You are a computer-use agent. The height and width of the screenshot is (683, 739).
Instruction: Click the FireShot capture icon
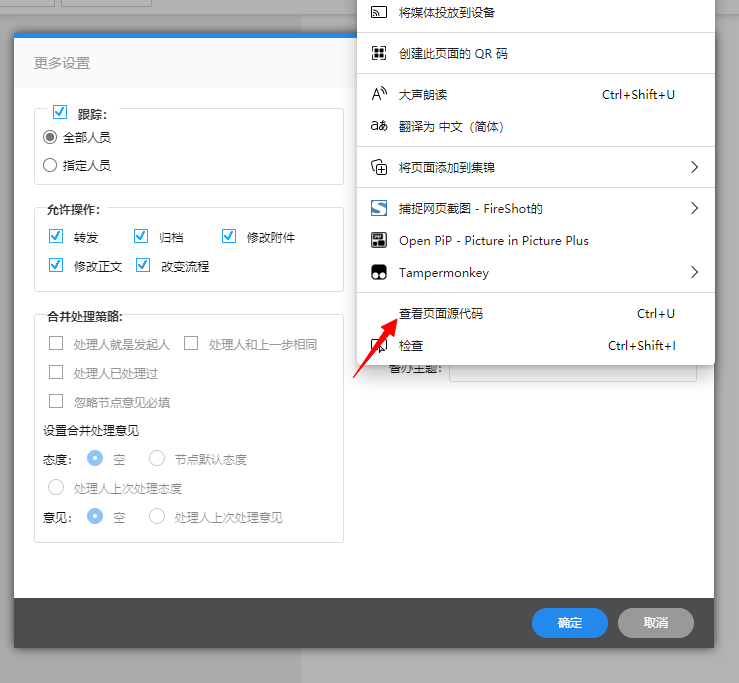pyautogui.click(x=379, y=208)
